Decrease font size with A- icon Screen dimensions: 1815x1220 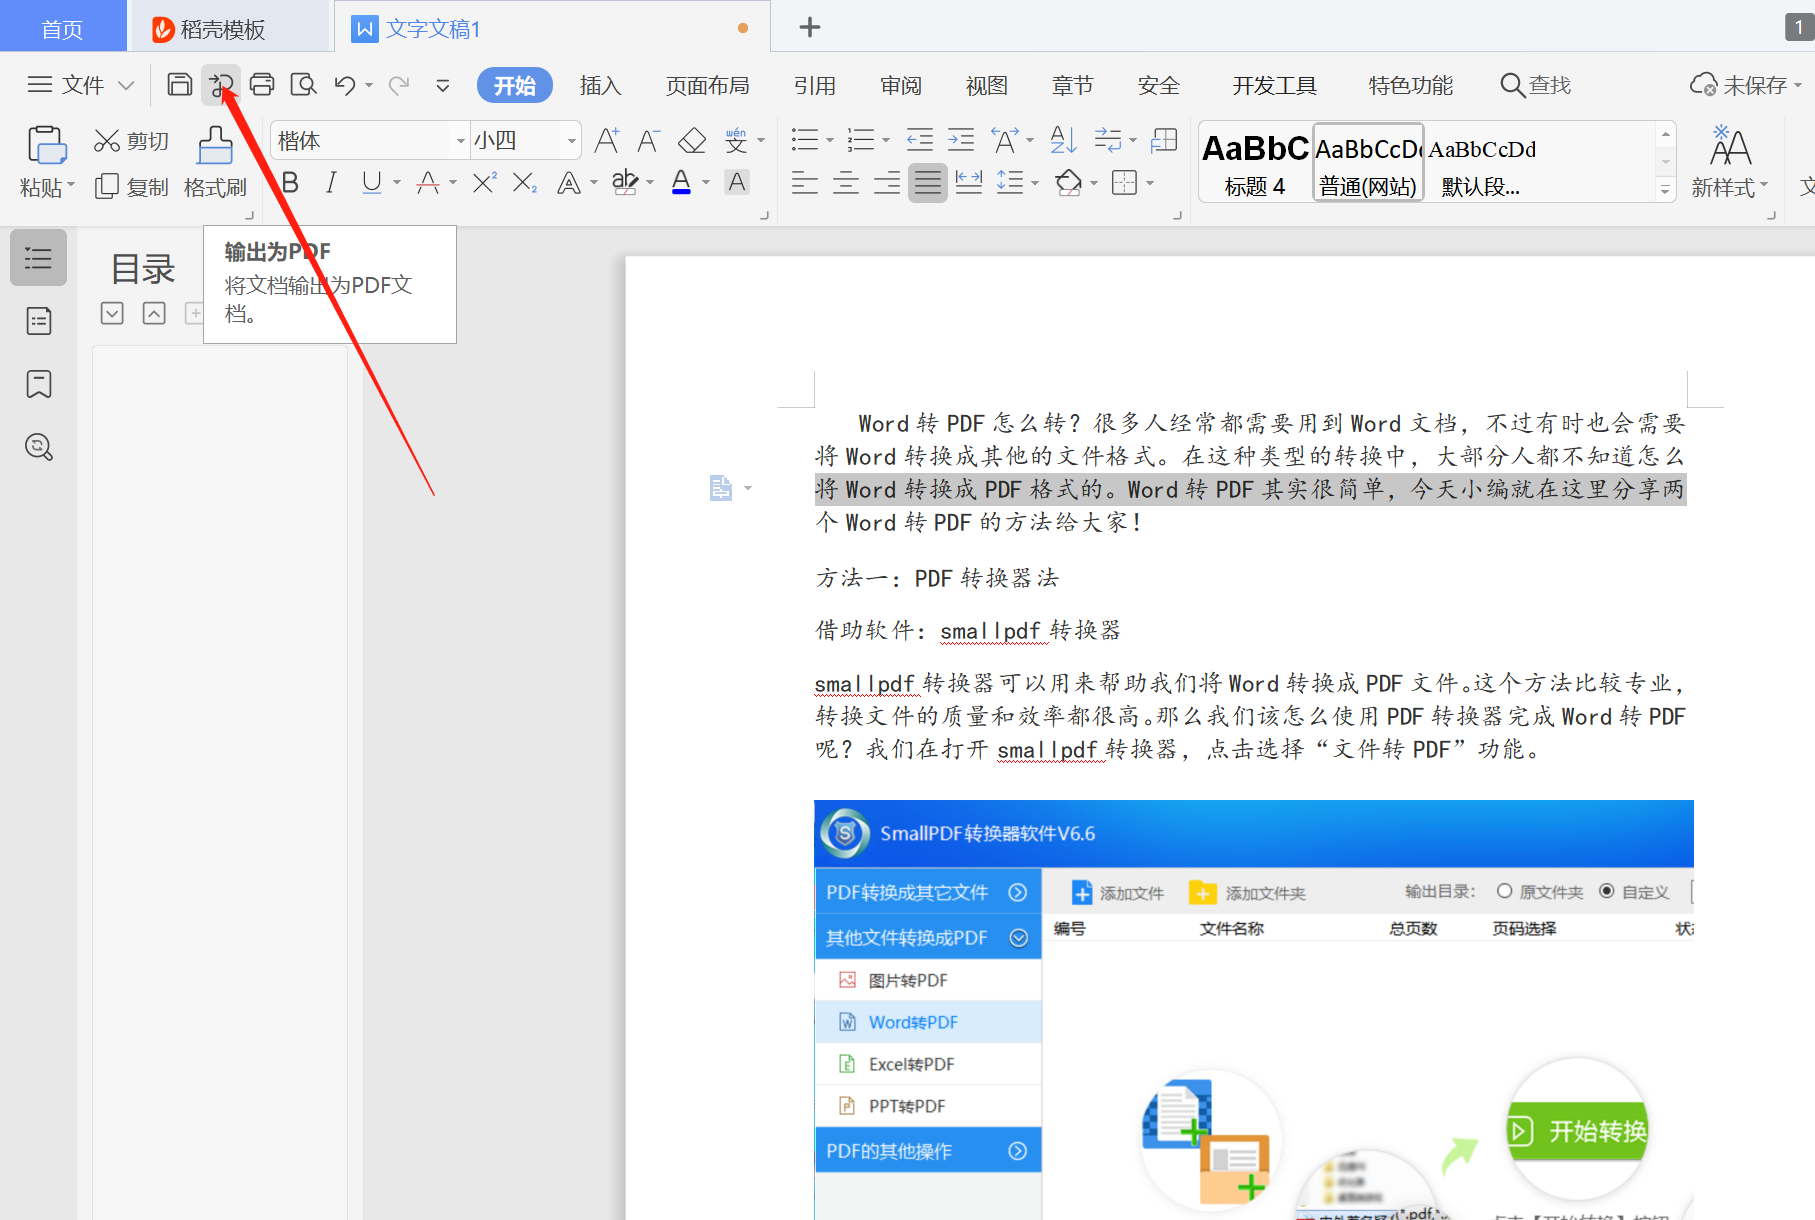coord(648,141)
